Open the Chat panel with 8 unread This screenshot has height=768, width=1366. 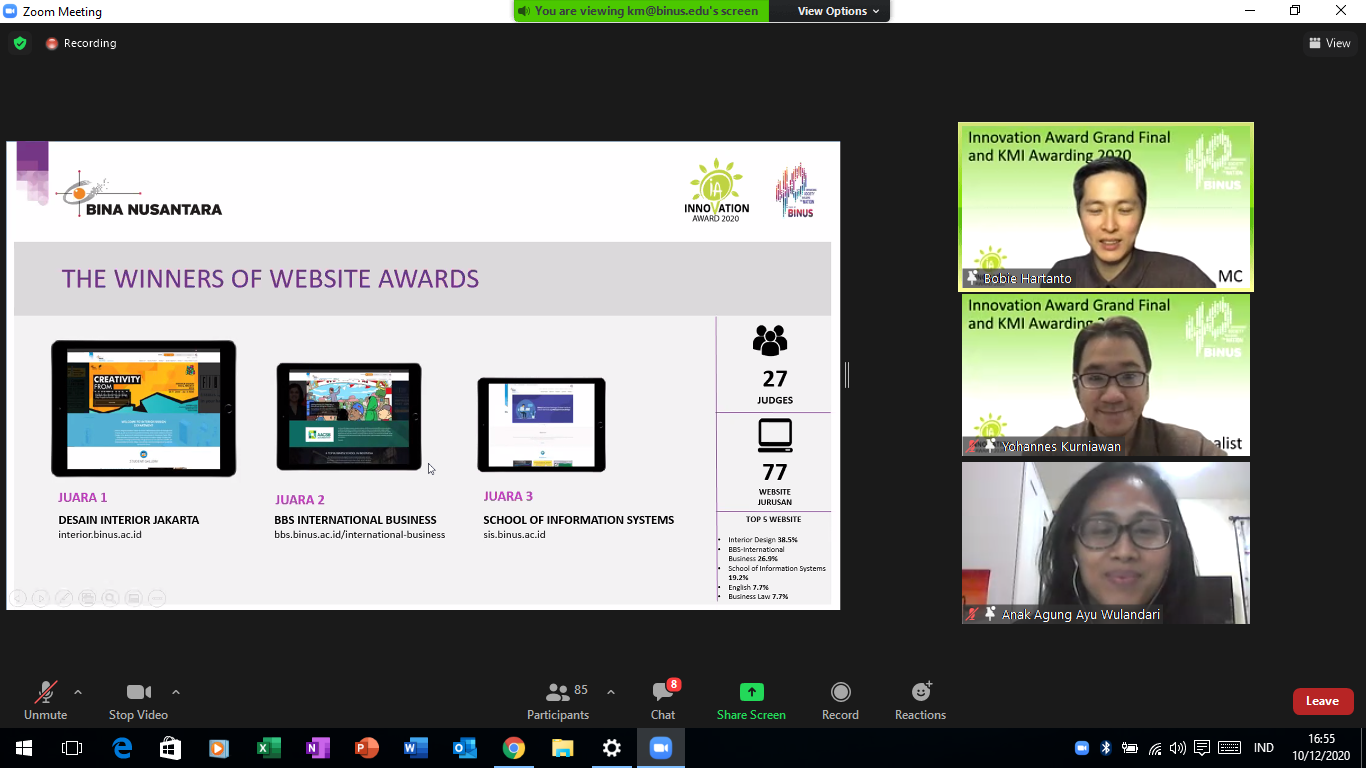point(663,701)
